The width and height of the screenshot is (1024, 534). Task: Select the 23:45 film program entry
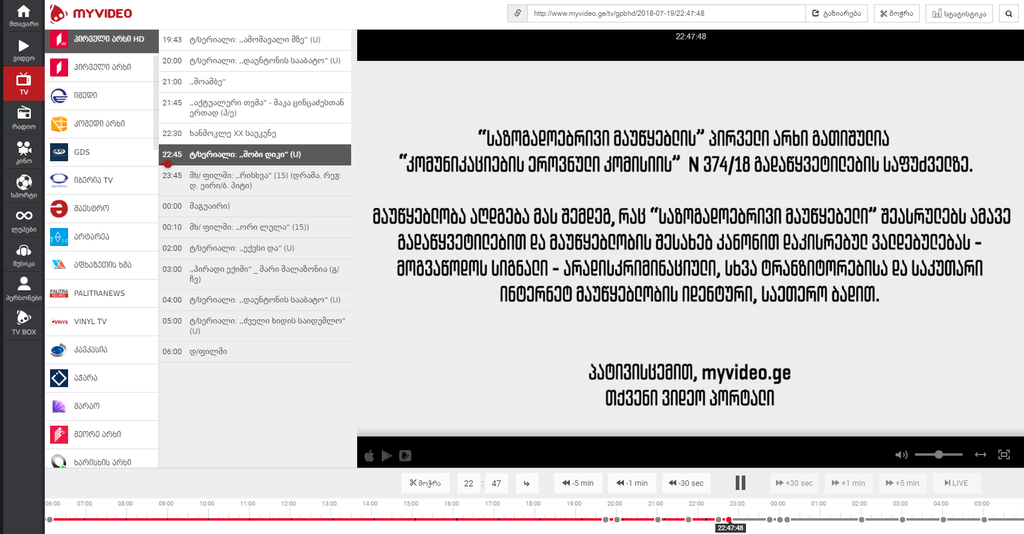[x=255, y=180]
